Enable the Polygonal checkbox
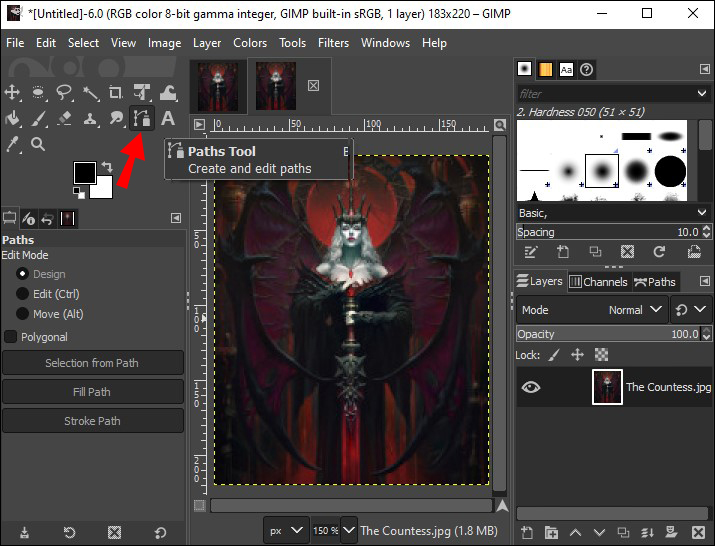Viewport: 715px width, 546px height. pyautogui.click(x=11, y=337)
